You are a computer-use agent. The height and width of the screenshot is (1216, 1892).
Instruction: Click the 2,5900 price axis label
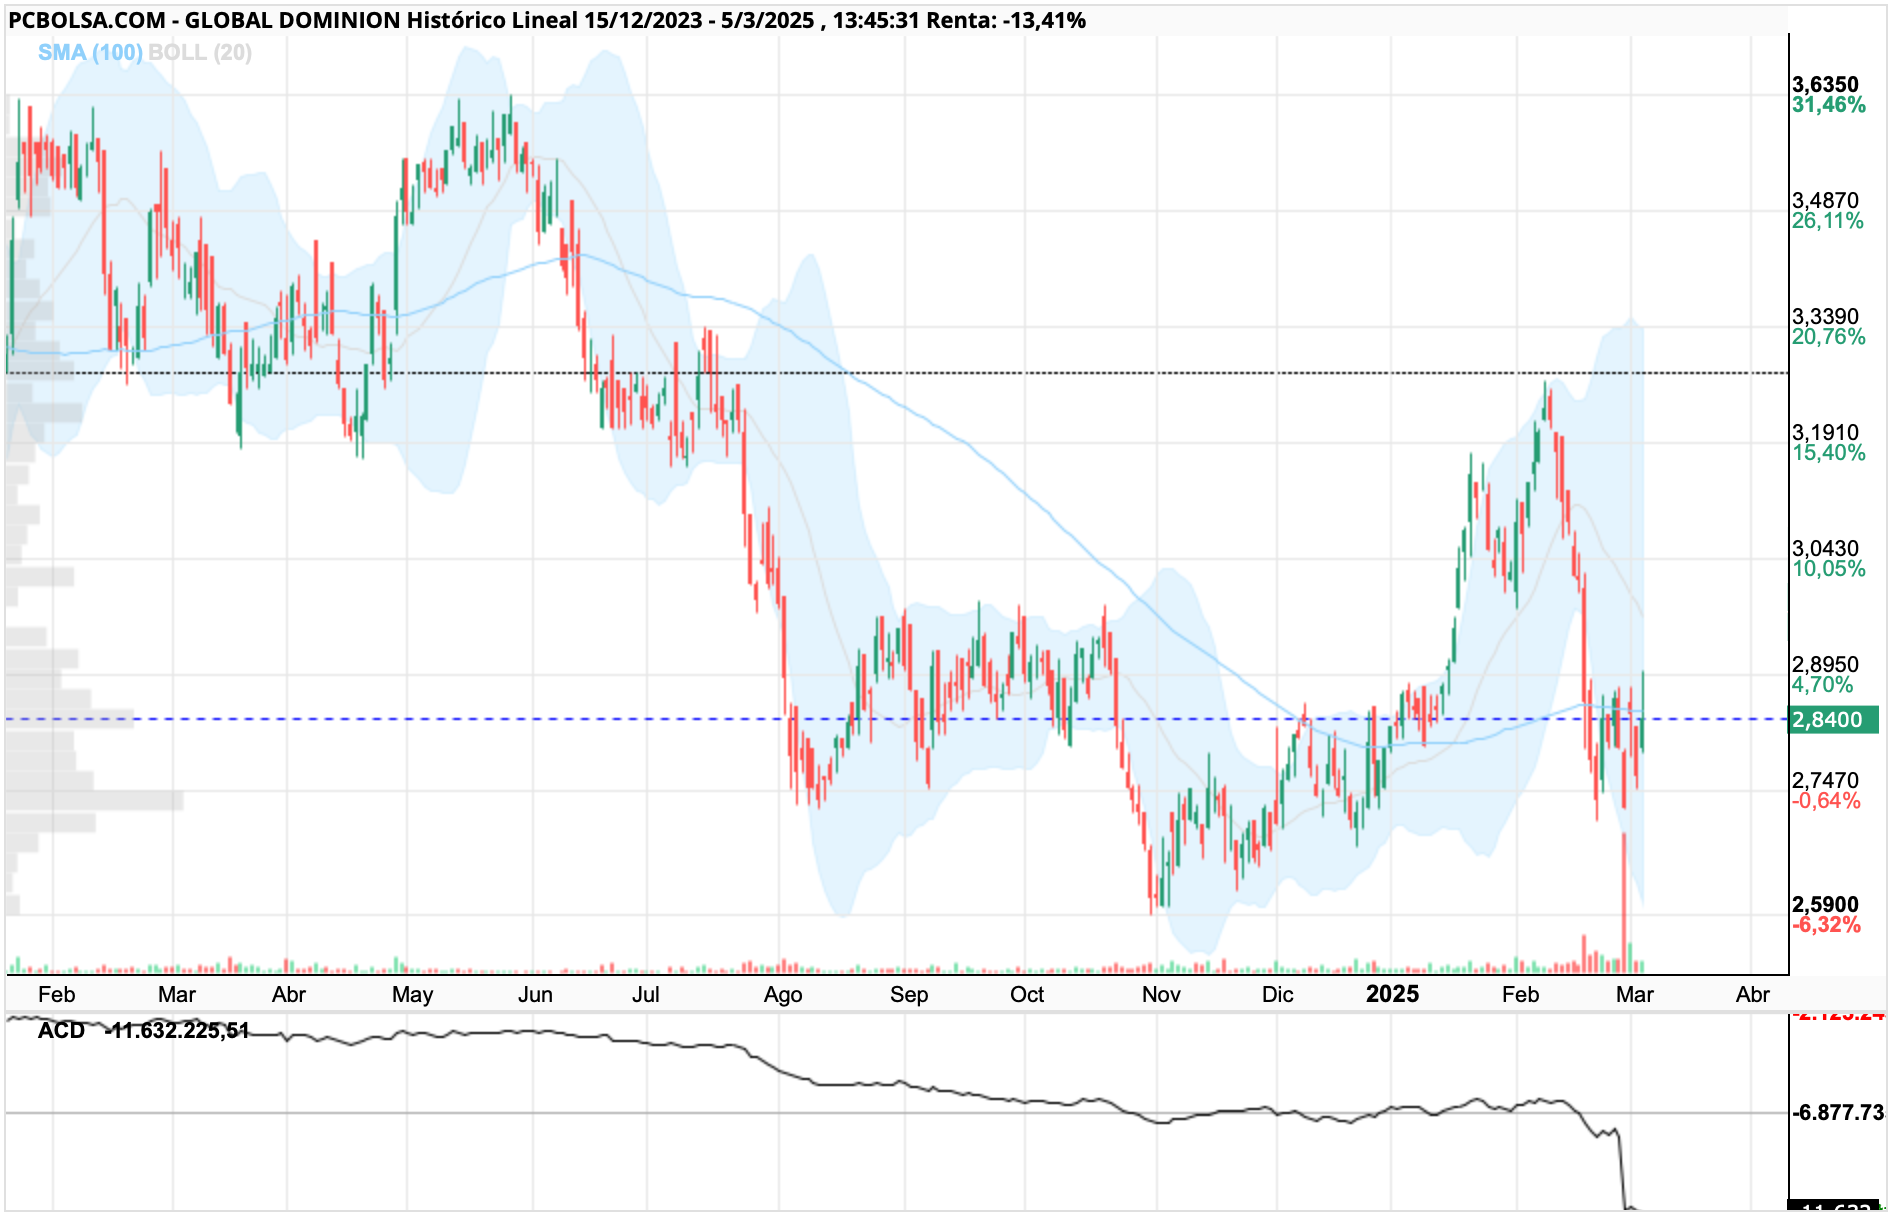point(1825,904)
